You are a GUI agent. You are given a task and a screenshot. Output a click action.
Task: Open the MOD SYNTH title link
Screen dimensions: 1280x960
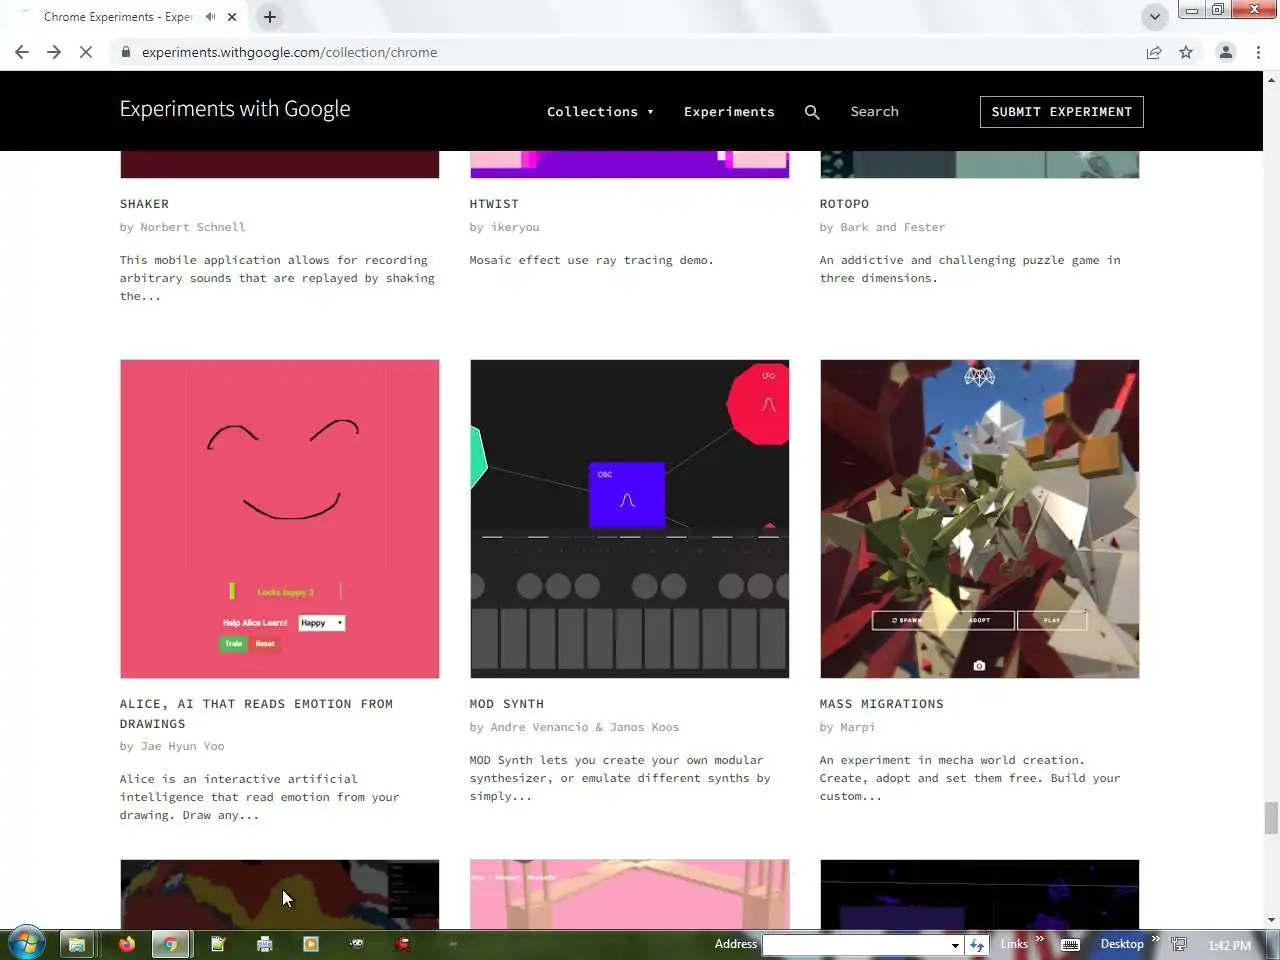click(507, 704)
